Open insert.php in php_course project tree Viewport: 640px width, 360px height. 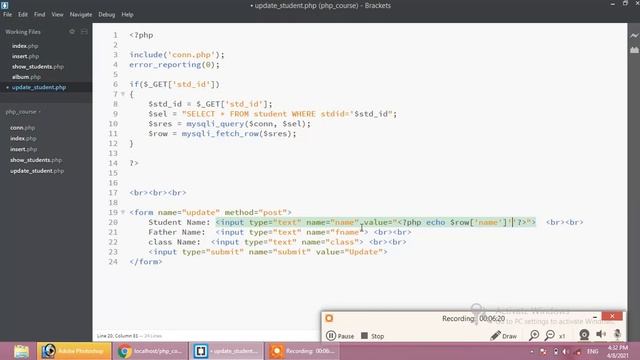tap(24, 149)
